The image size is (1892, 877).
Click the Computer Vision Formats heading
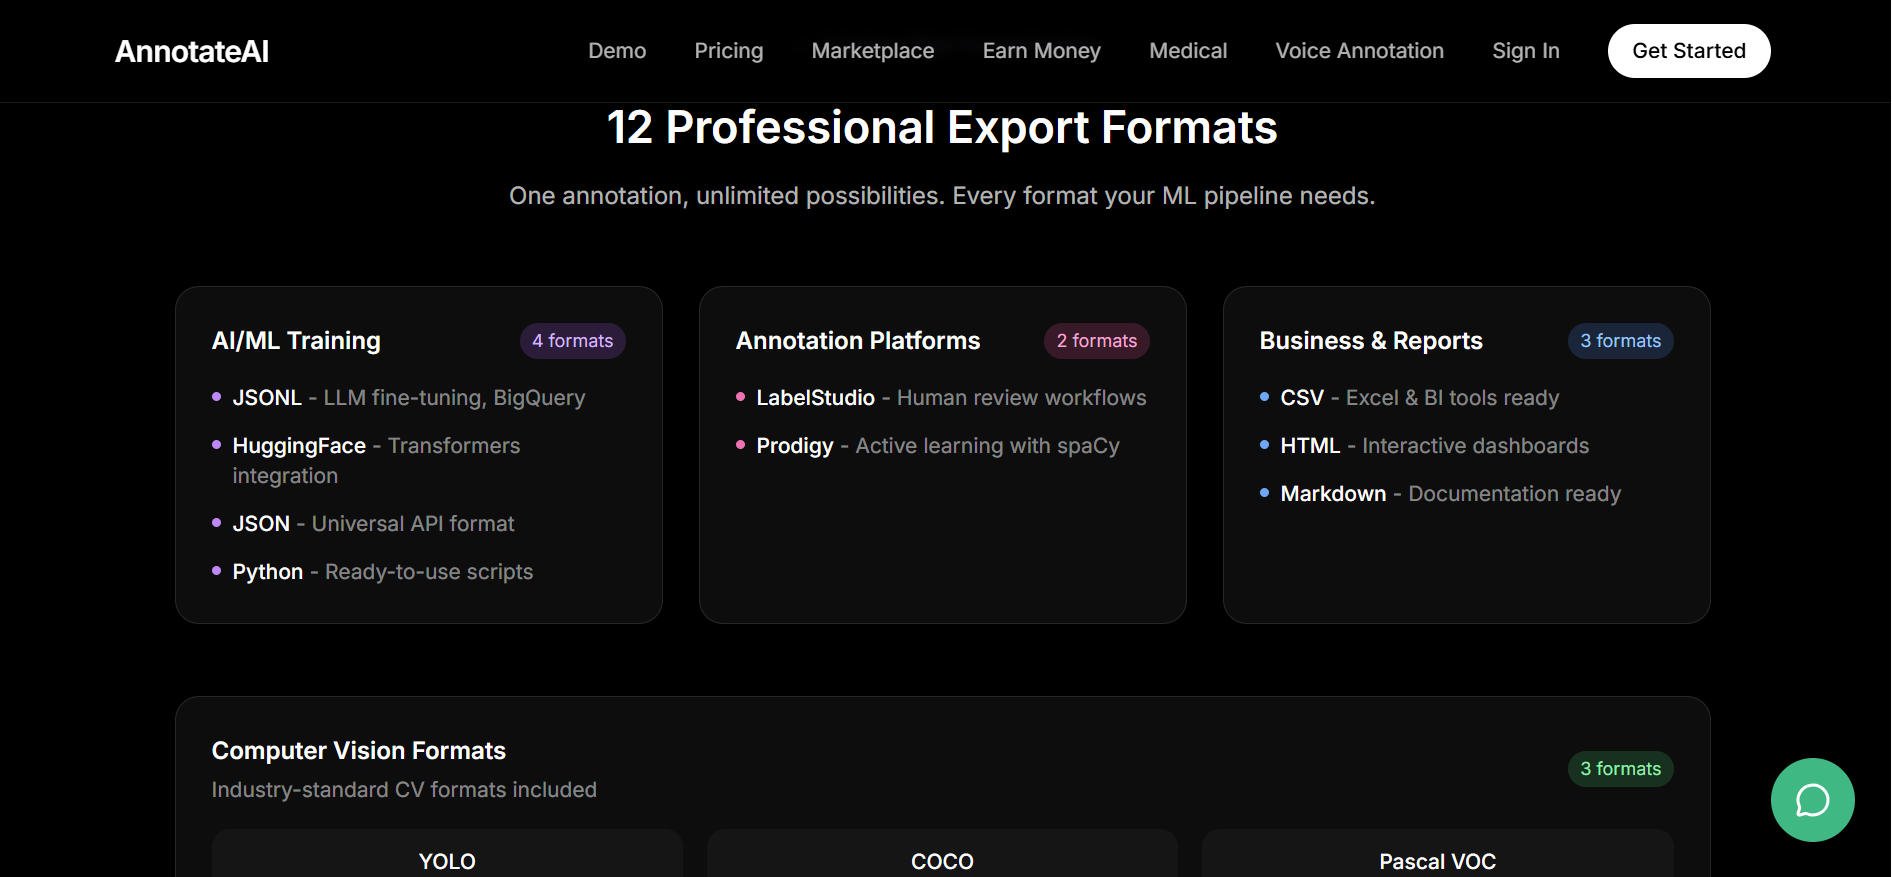click(359, 751)
